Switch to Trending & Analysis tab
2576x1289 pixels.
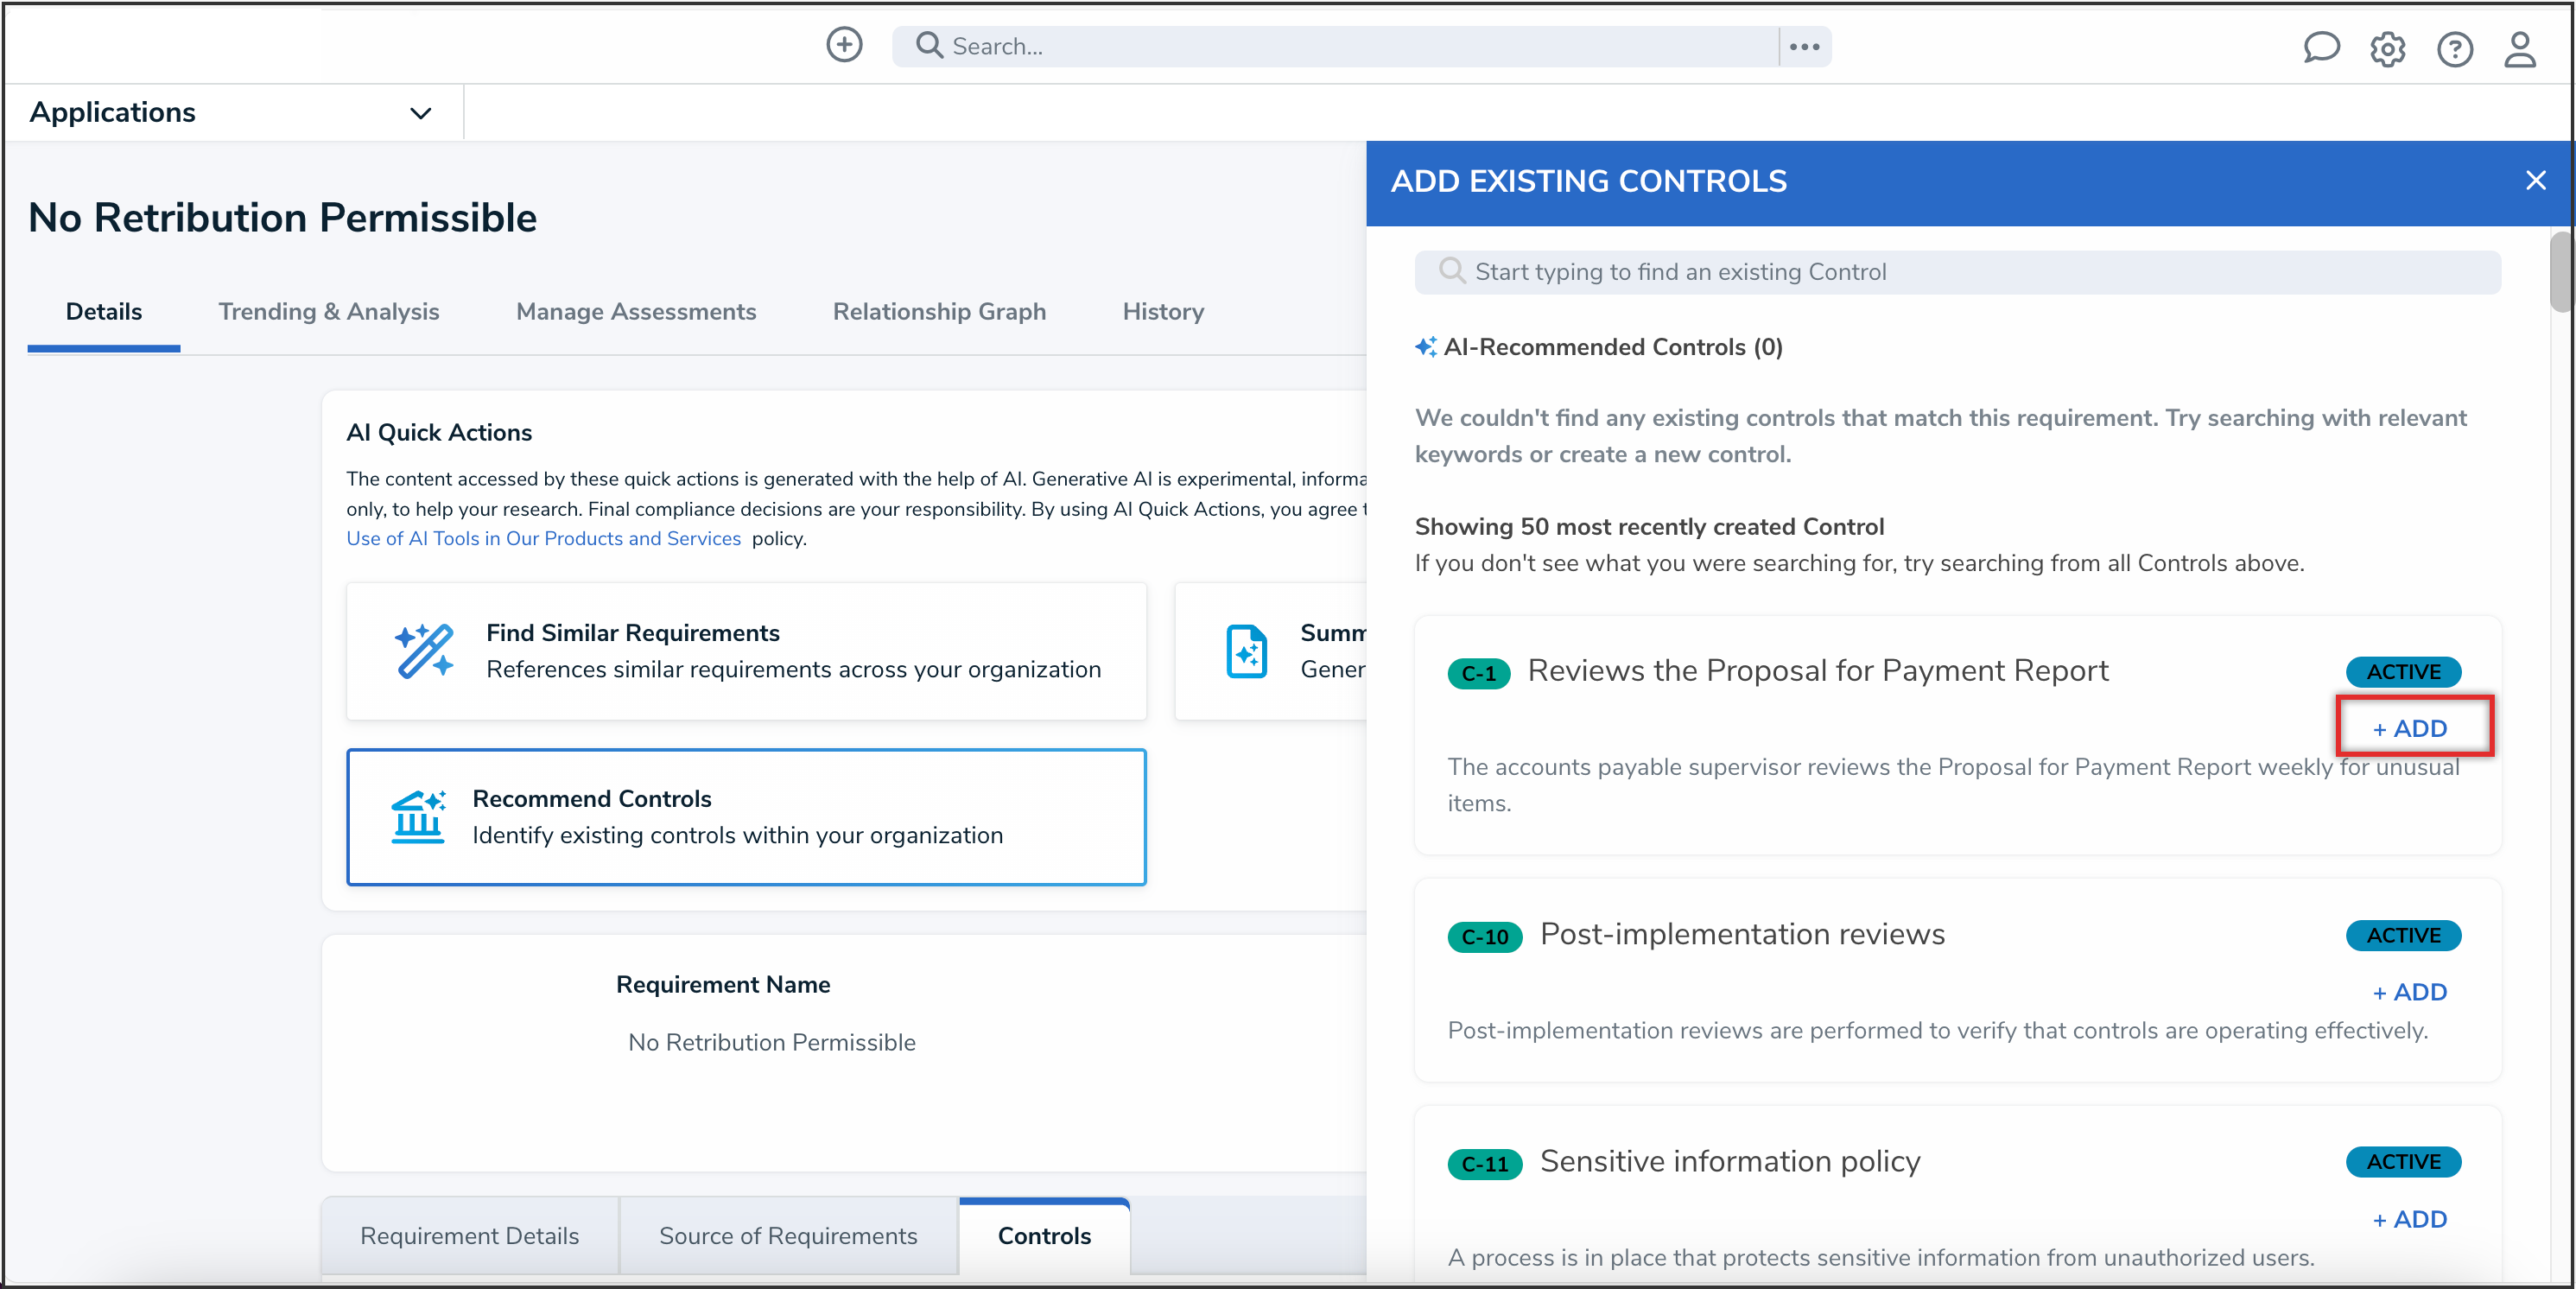click(x=328, y=311)
